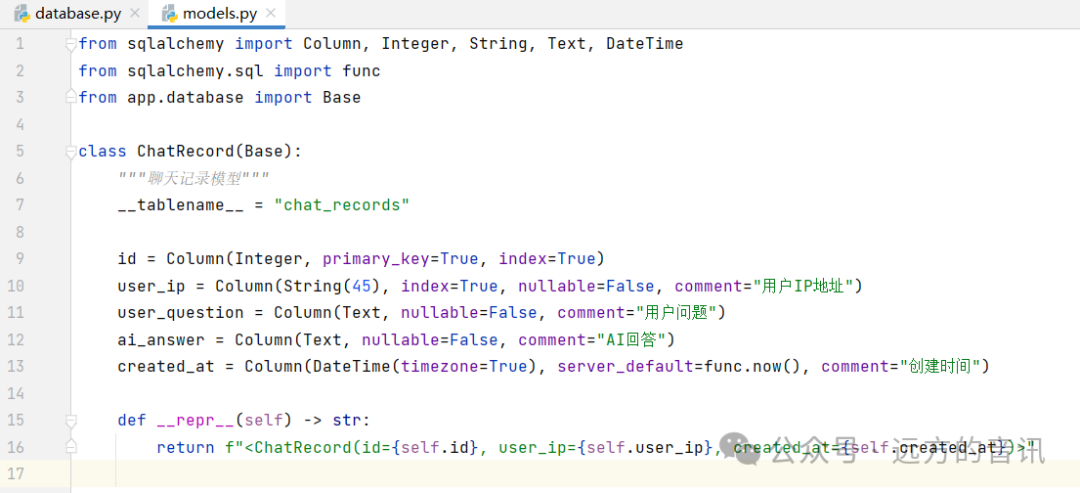The height and width of the screenshot is (493, 1080).
Task: Click line number 9 in the gutter
Action: [x=19, y=259]
